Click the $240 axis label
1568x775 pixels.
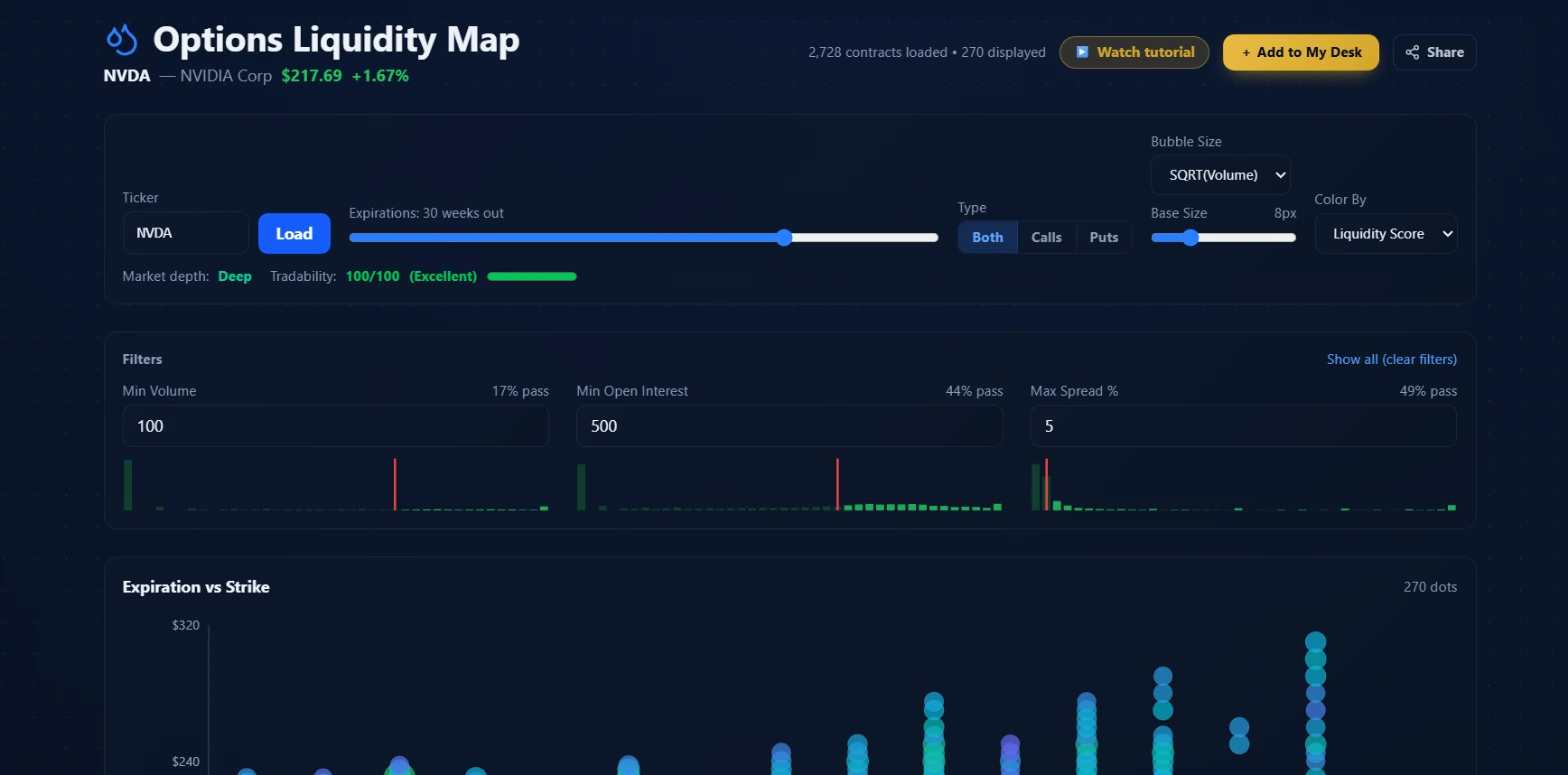pos(186,761)
